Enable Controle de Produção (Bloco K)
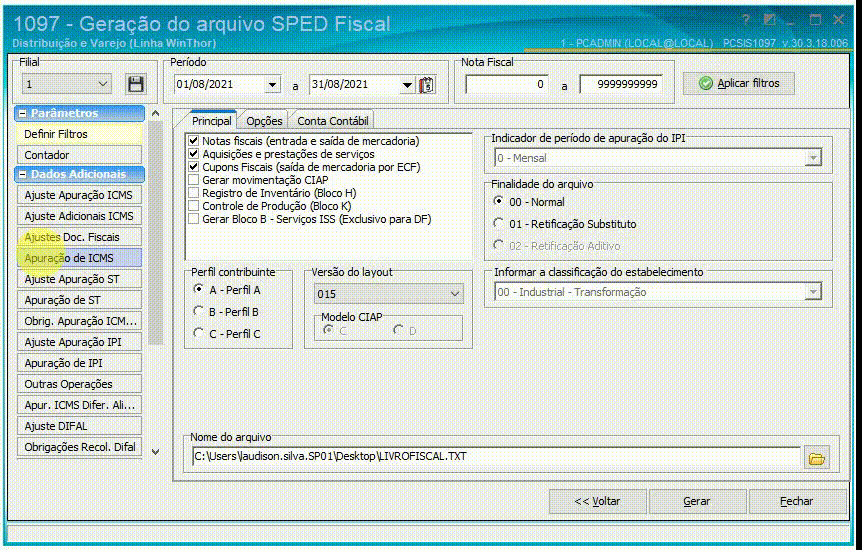The width and height of the screenshot is (862, 550). pos(194,206)
